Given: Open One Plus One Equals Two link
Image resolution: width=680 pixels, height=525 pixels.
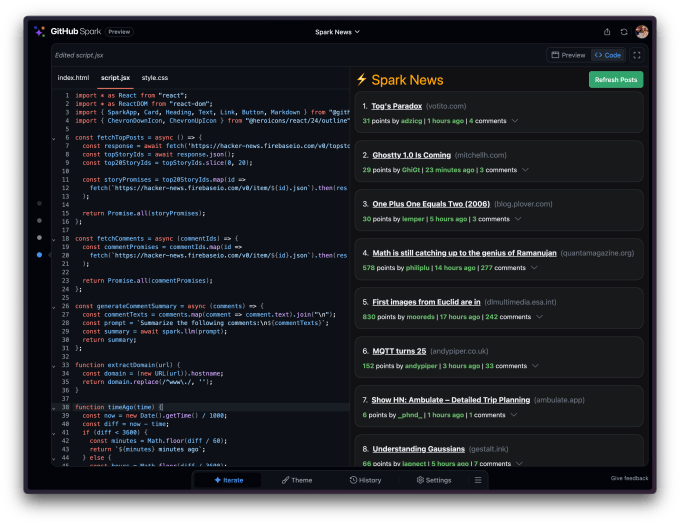Looking at the screenshot, I should click(431, 204).
